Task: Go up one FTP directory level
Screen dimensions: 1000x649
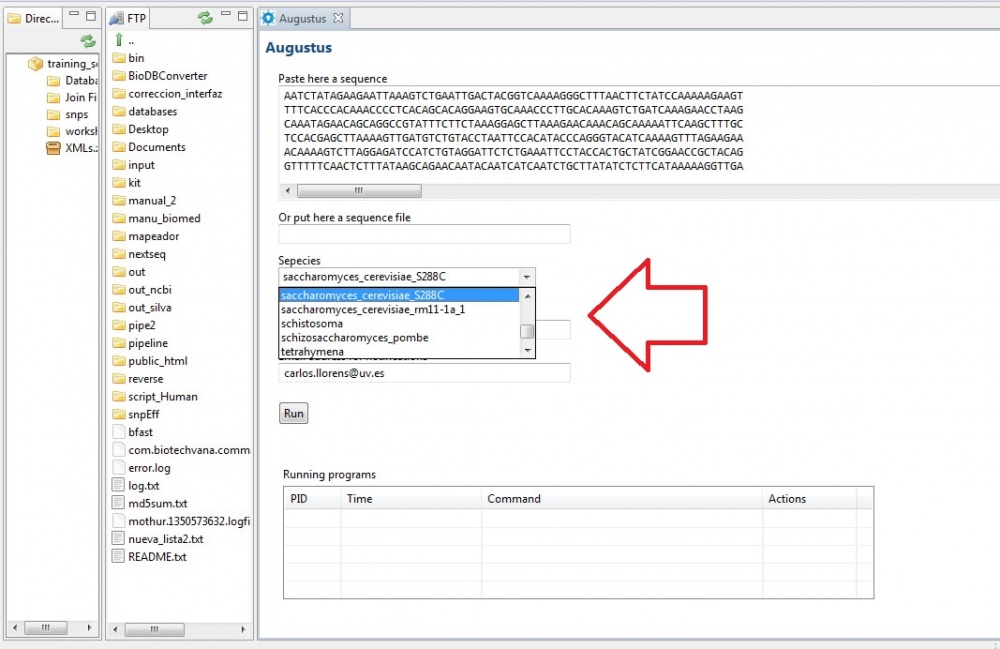Action: (x=120, y=40)
